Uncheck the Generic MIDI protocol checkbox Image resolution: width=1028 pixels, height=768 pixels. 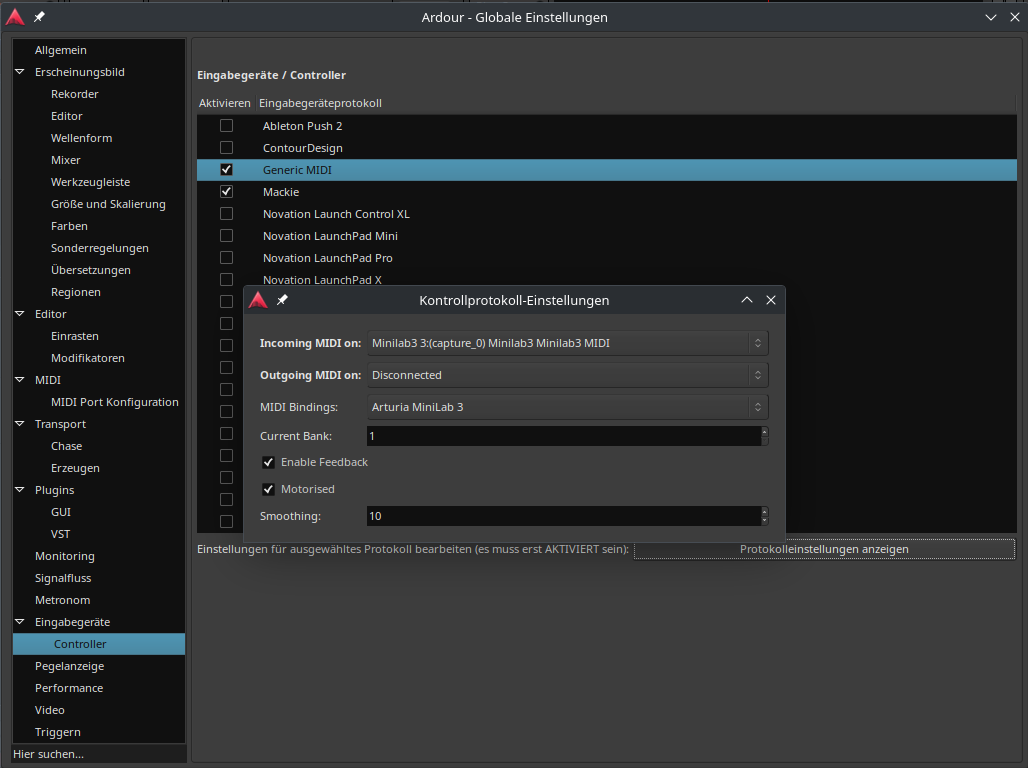coord(226,169)
